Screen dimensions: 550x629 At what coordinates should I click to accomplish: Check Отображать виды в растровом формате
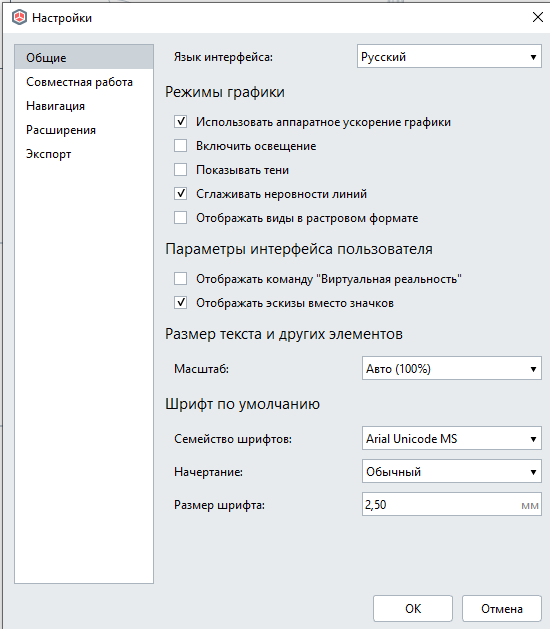181,218
